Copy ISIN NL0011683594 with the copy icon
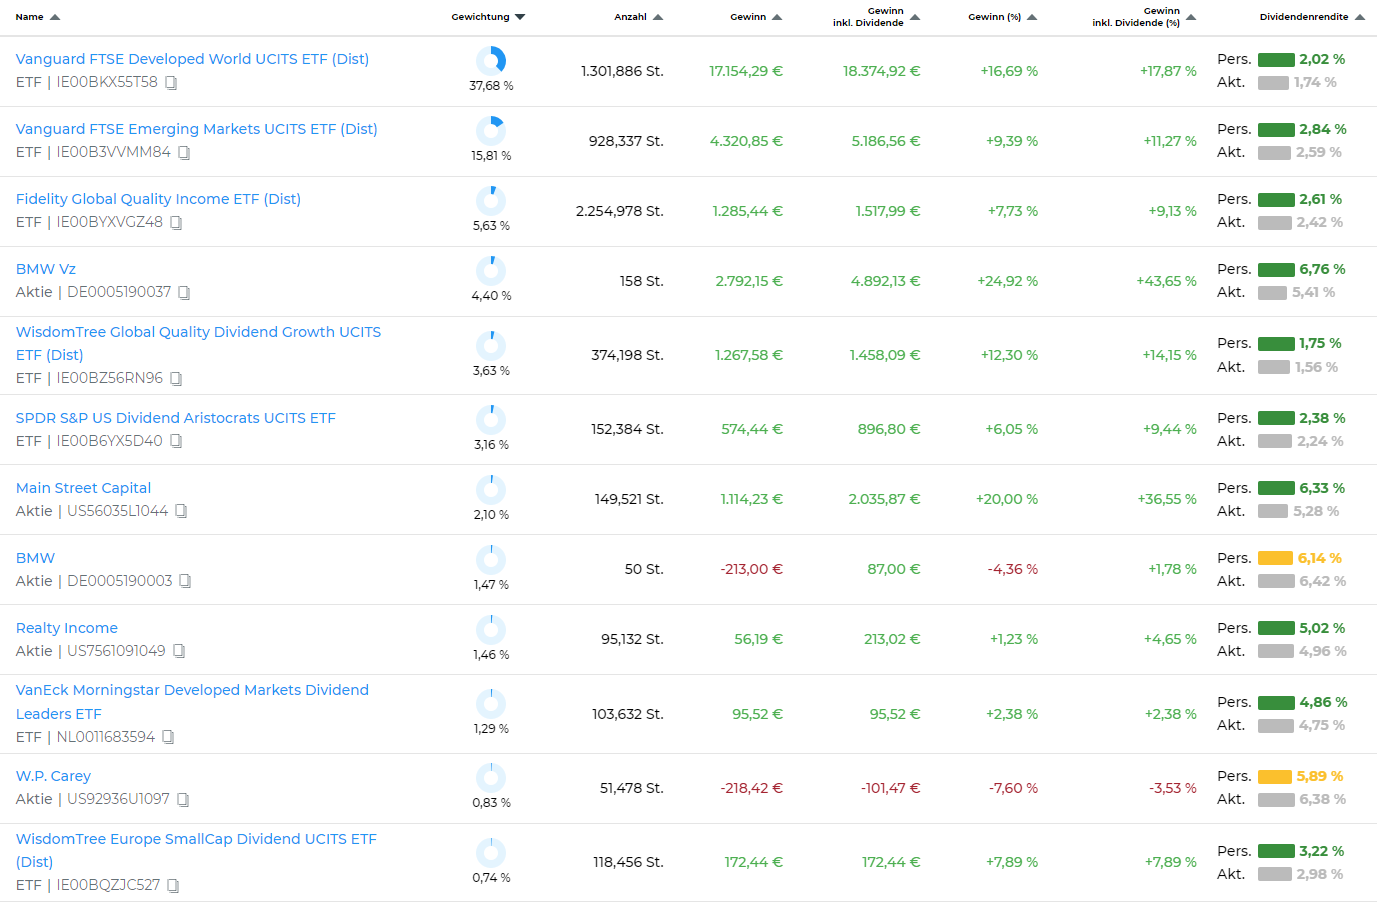Screen dimensions: 1377x903 click(168, 737)
